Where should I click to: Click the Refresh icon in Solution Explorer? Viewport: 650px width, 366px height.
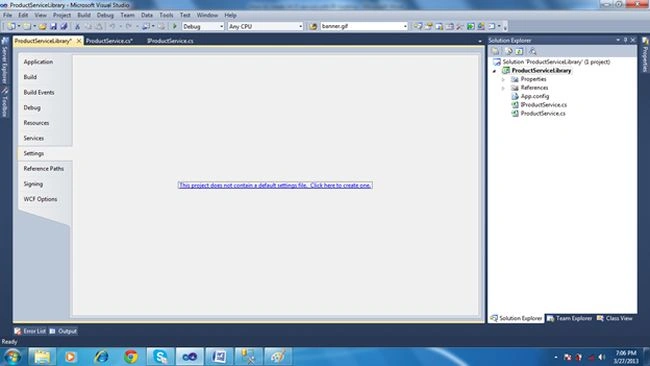coord(519,51)
